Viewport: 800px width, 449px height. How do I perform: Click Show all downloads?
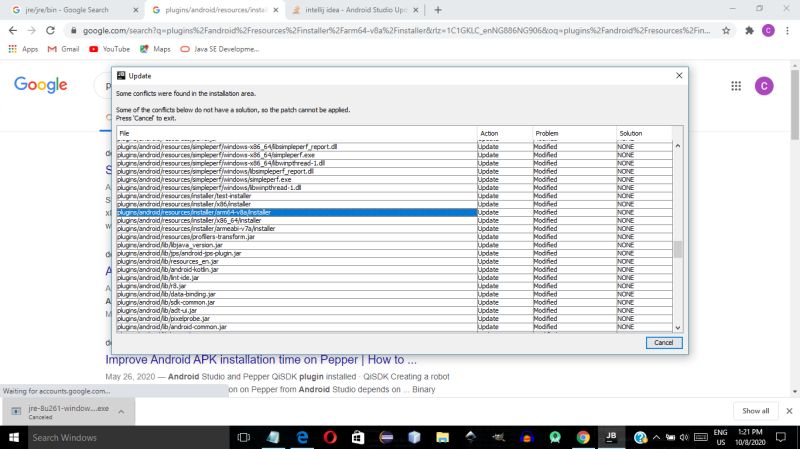tap(755, 411)
